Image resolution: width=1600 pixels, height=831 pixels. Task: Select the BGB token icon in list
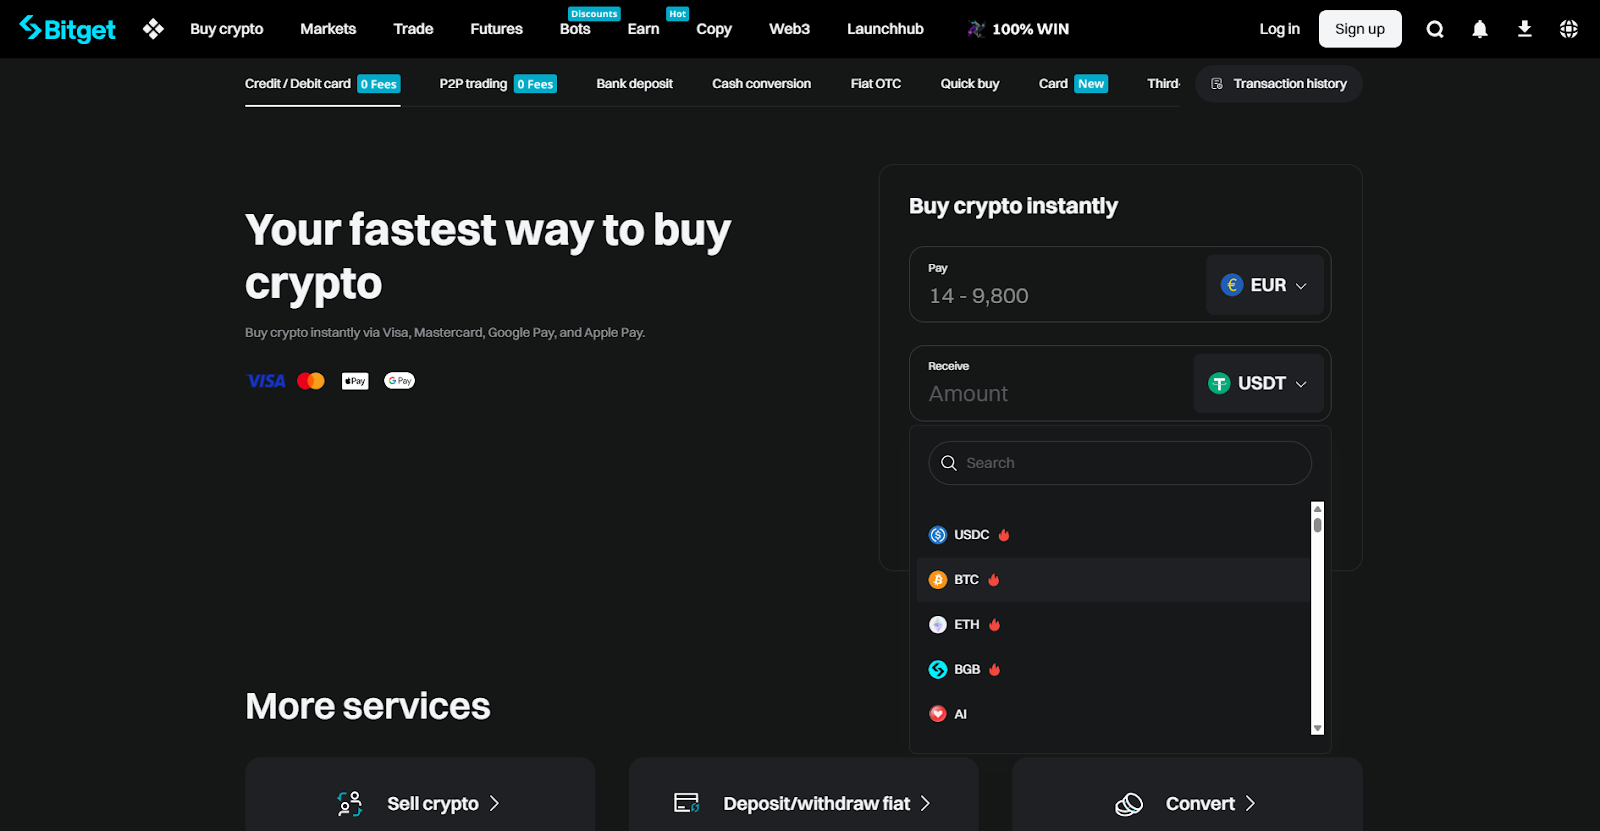(938, 670)
